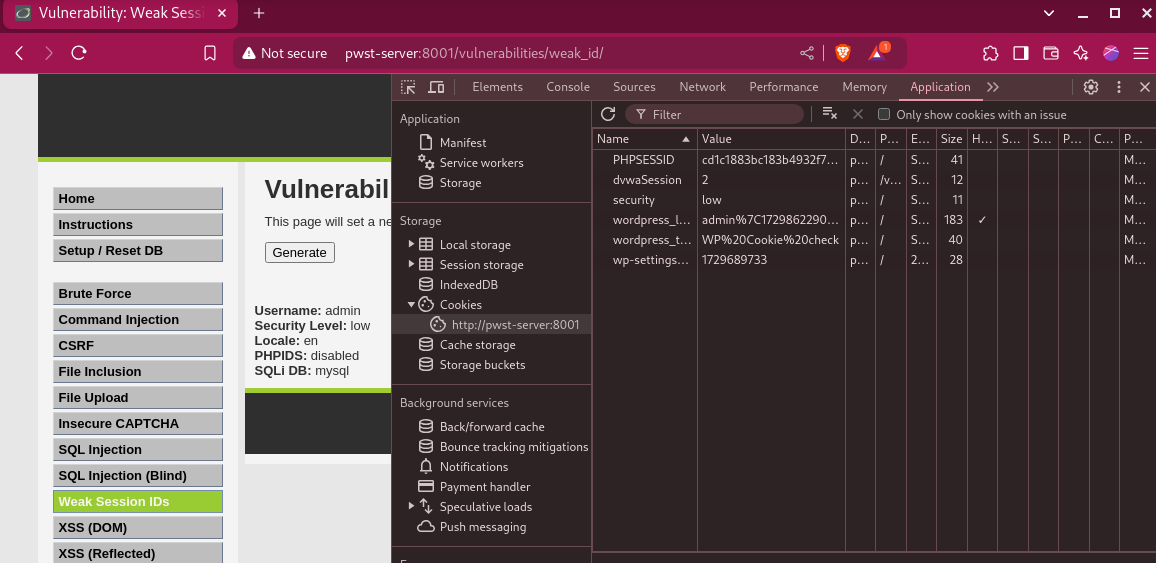The image size is (1156, 563).
Task: Click the Brave wallet icon
Action: click(x=1050, y=53)
